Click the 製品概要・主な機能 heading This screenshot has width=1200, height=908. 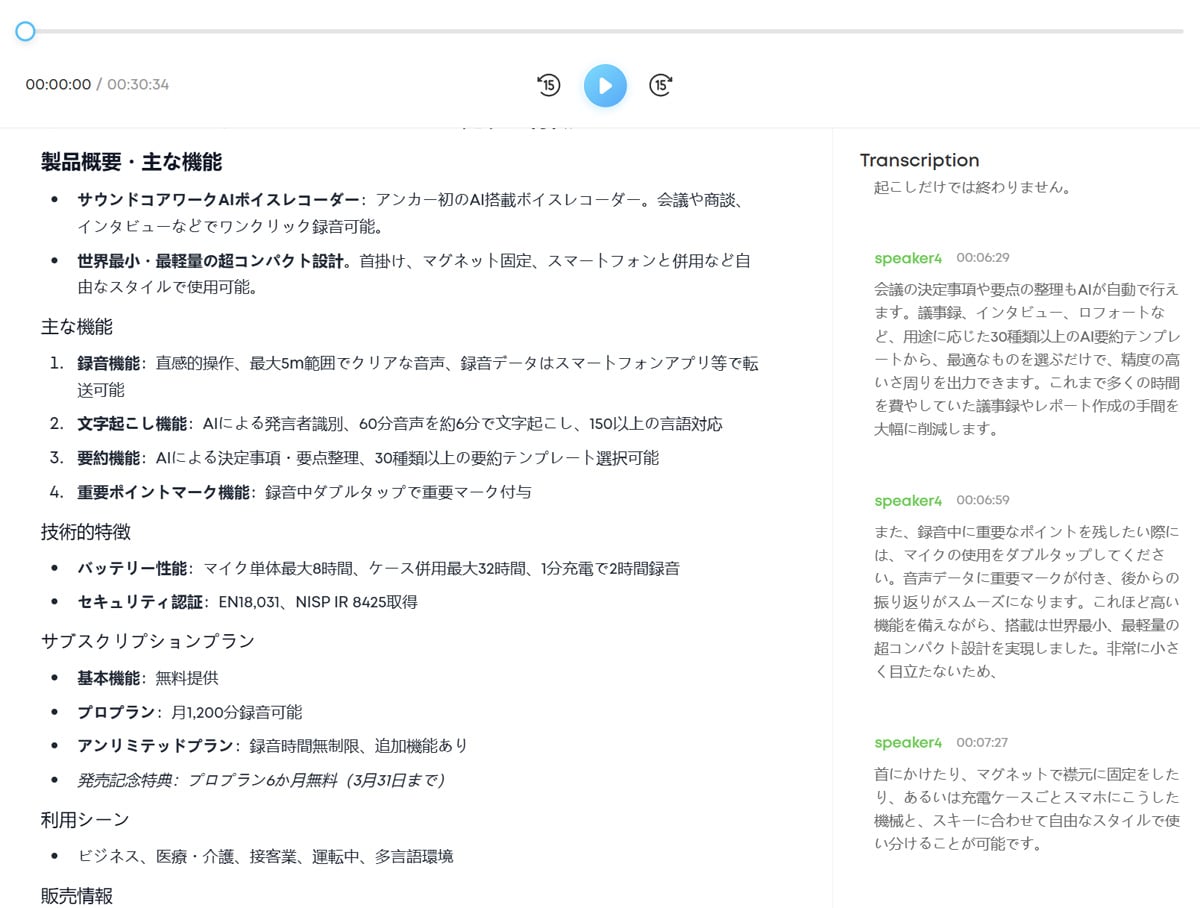point(131,162)
